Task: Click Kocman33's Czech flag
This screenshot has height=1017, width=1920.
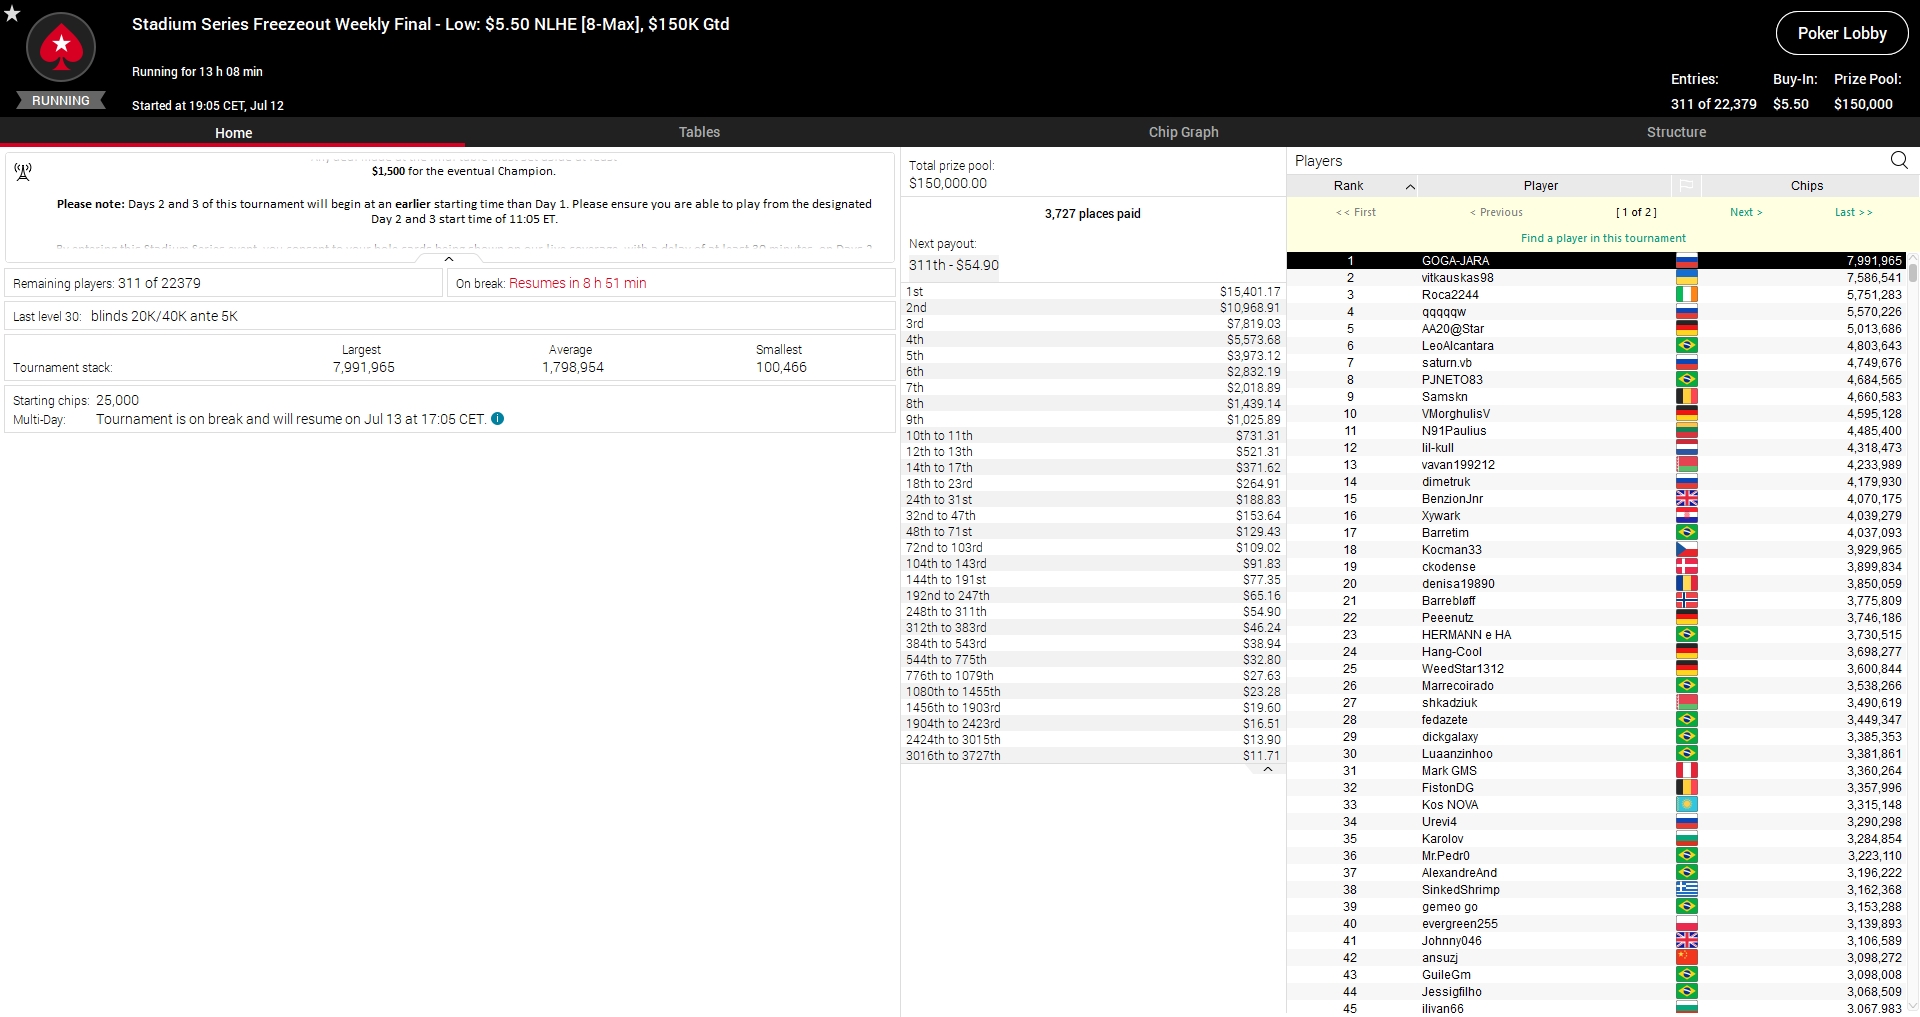Action: pyautogui.click(x=1687, y=550)
